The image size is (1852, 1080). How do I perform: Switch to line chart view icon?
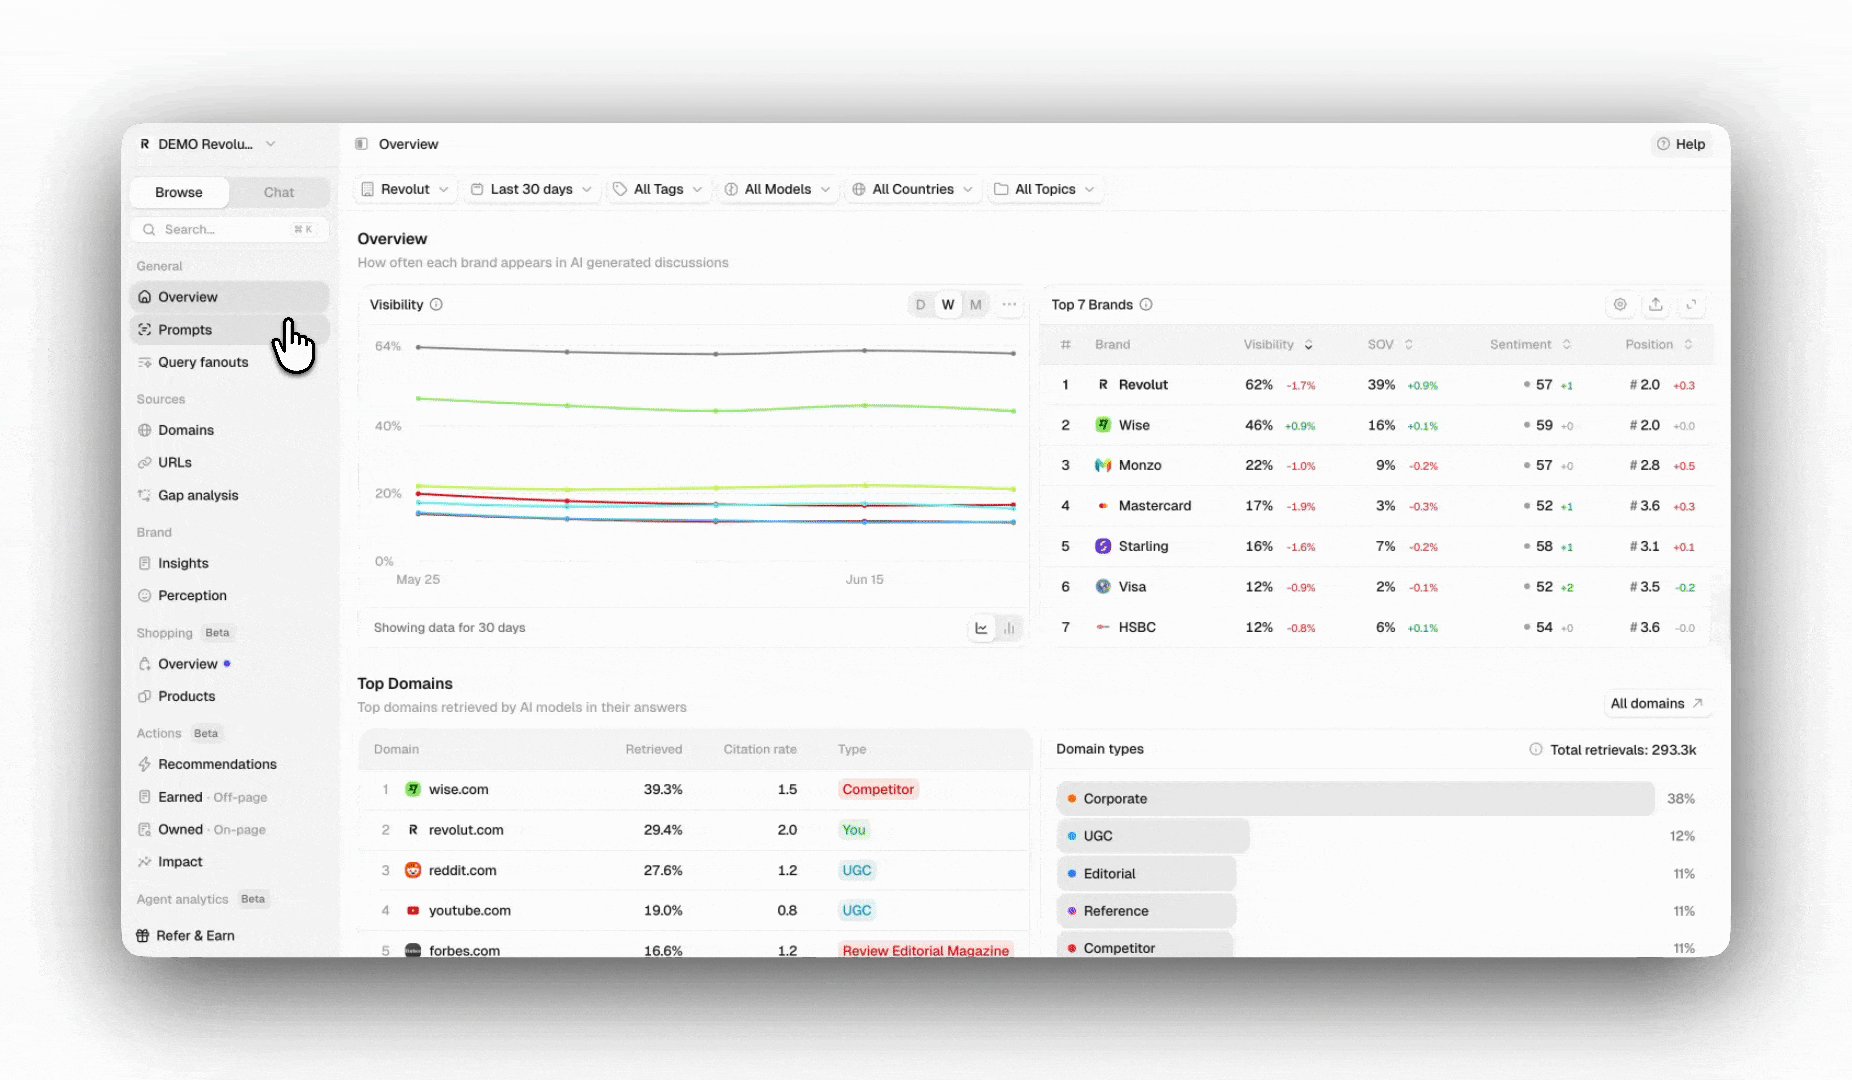pyautogui.click(x=981, y=628)
